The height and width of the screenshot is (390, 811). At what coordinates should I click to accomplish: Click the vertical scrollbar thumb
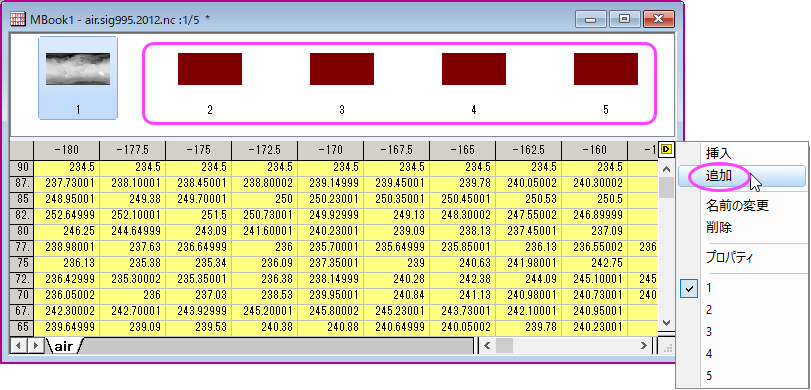[x=666, y=188]
